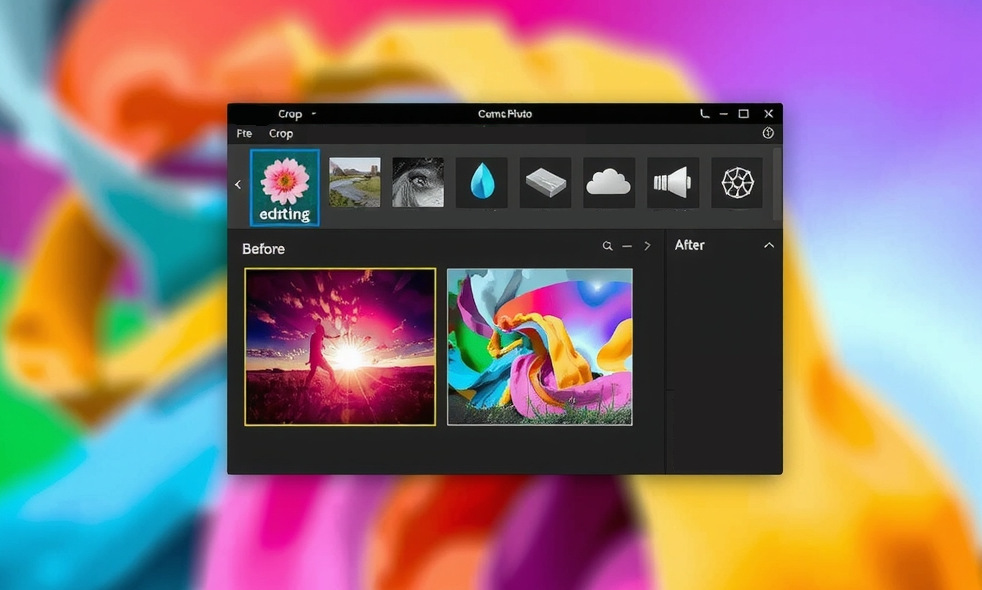
Task: Select the blue water droplet blur tool
Action: (x=481, y=182)
